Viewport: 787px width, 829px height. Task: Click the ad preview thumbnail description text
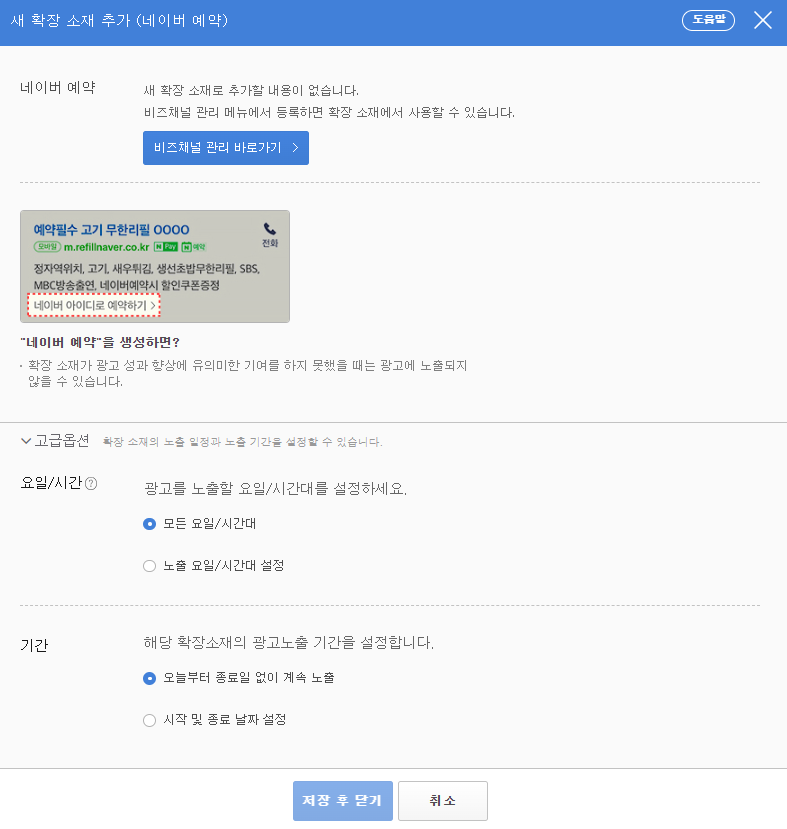point(146,277)
